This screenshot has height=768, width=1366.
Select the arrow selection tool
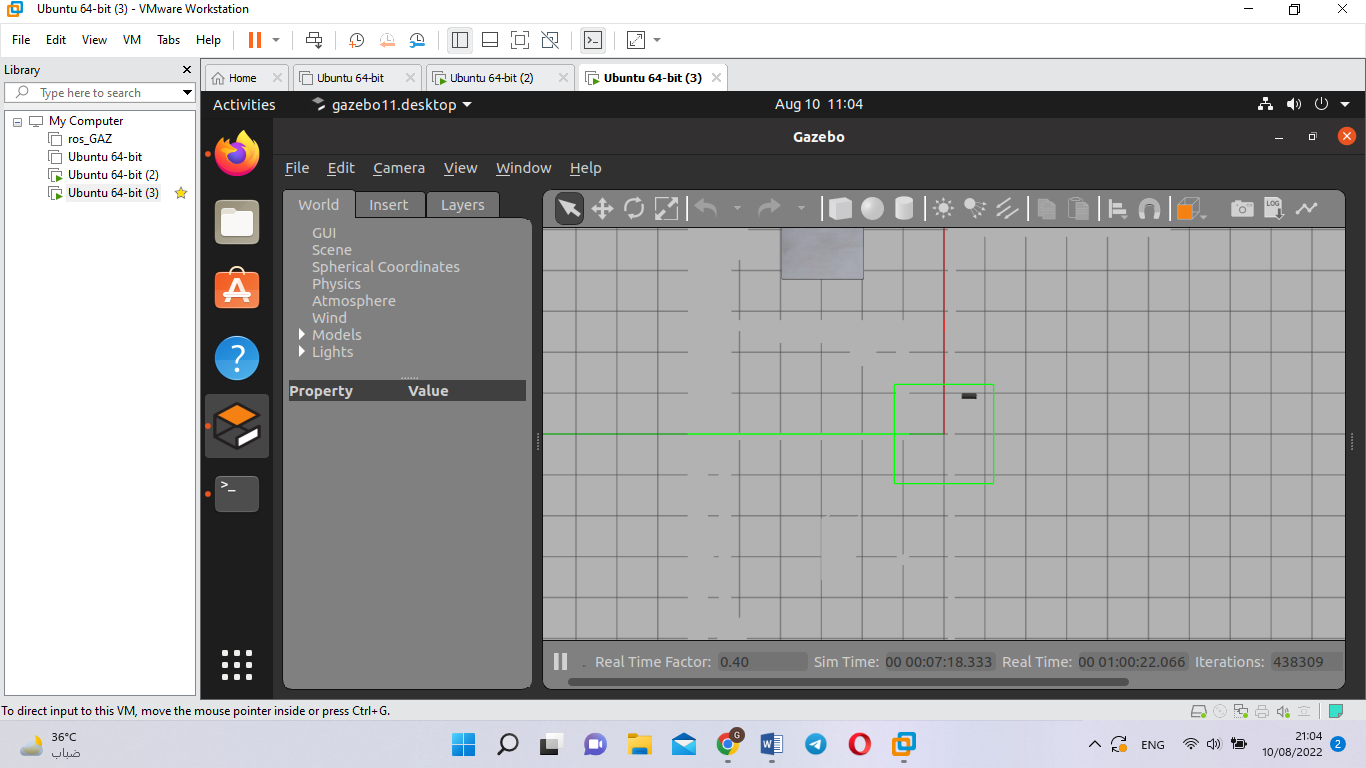569,209
